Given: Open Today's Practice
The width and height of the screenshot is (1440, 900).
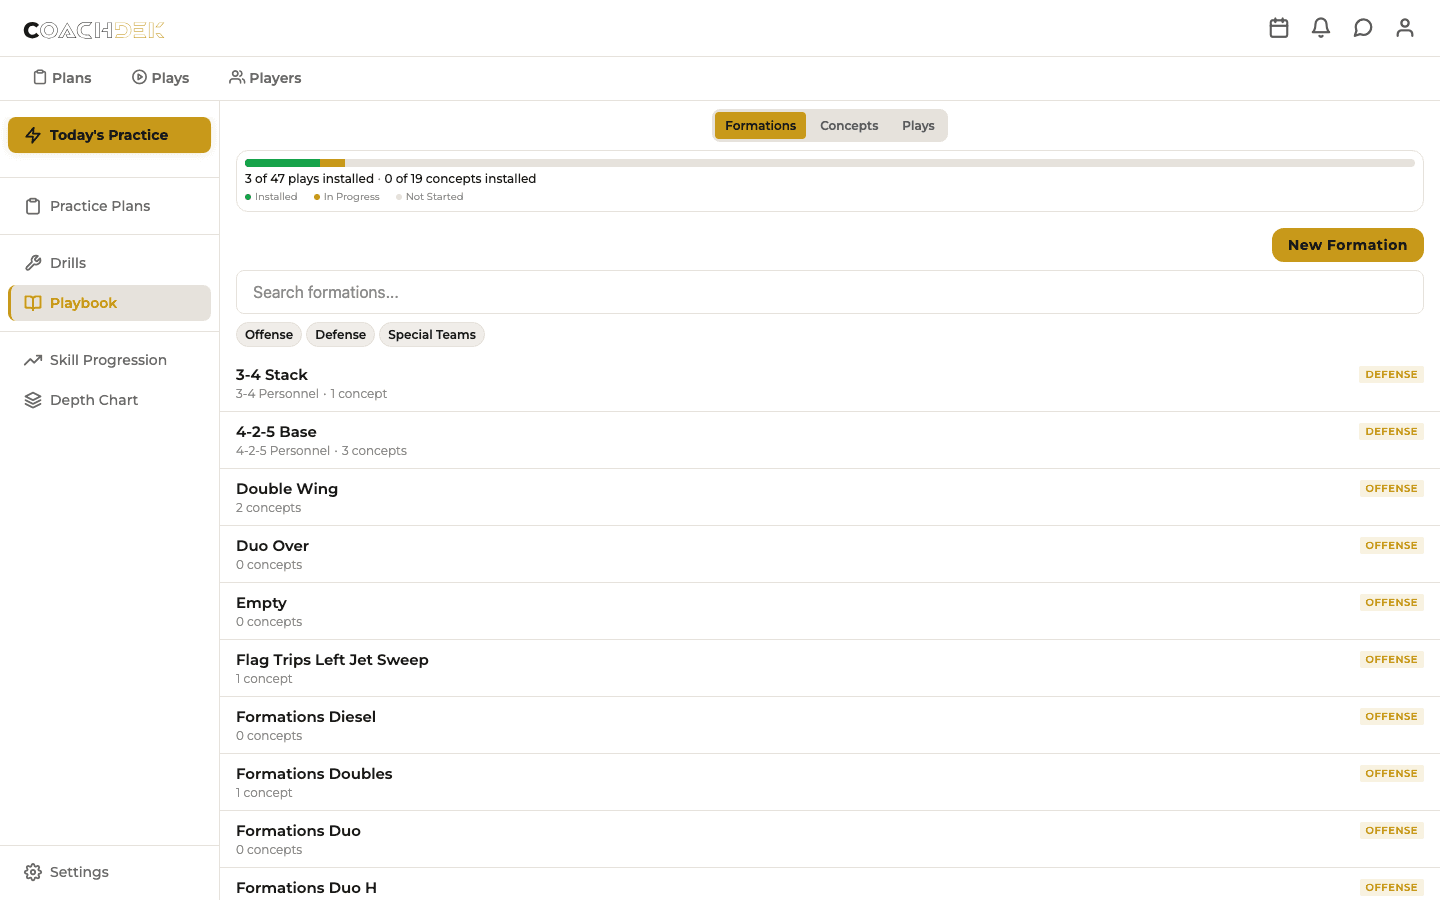Looking at the screenshot, I should tap(108, 134).
